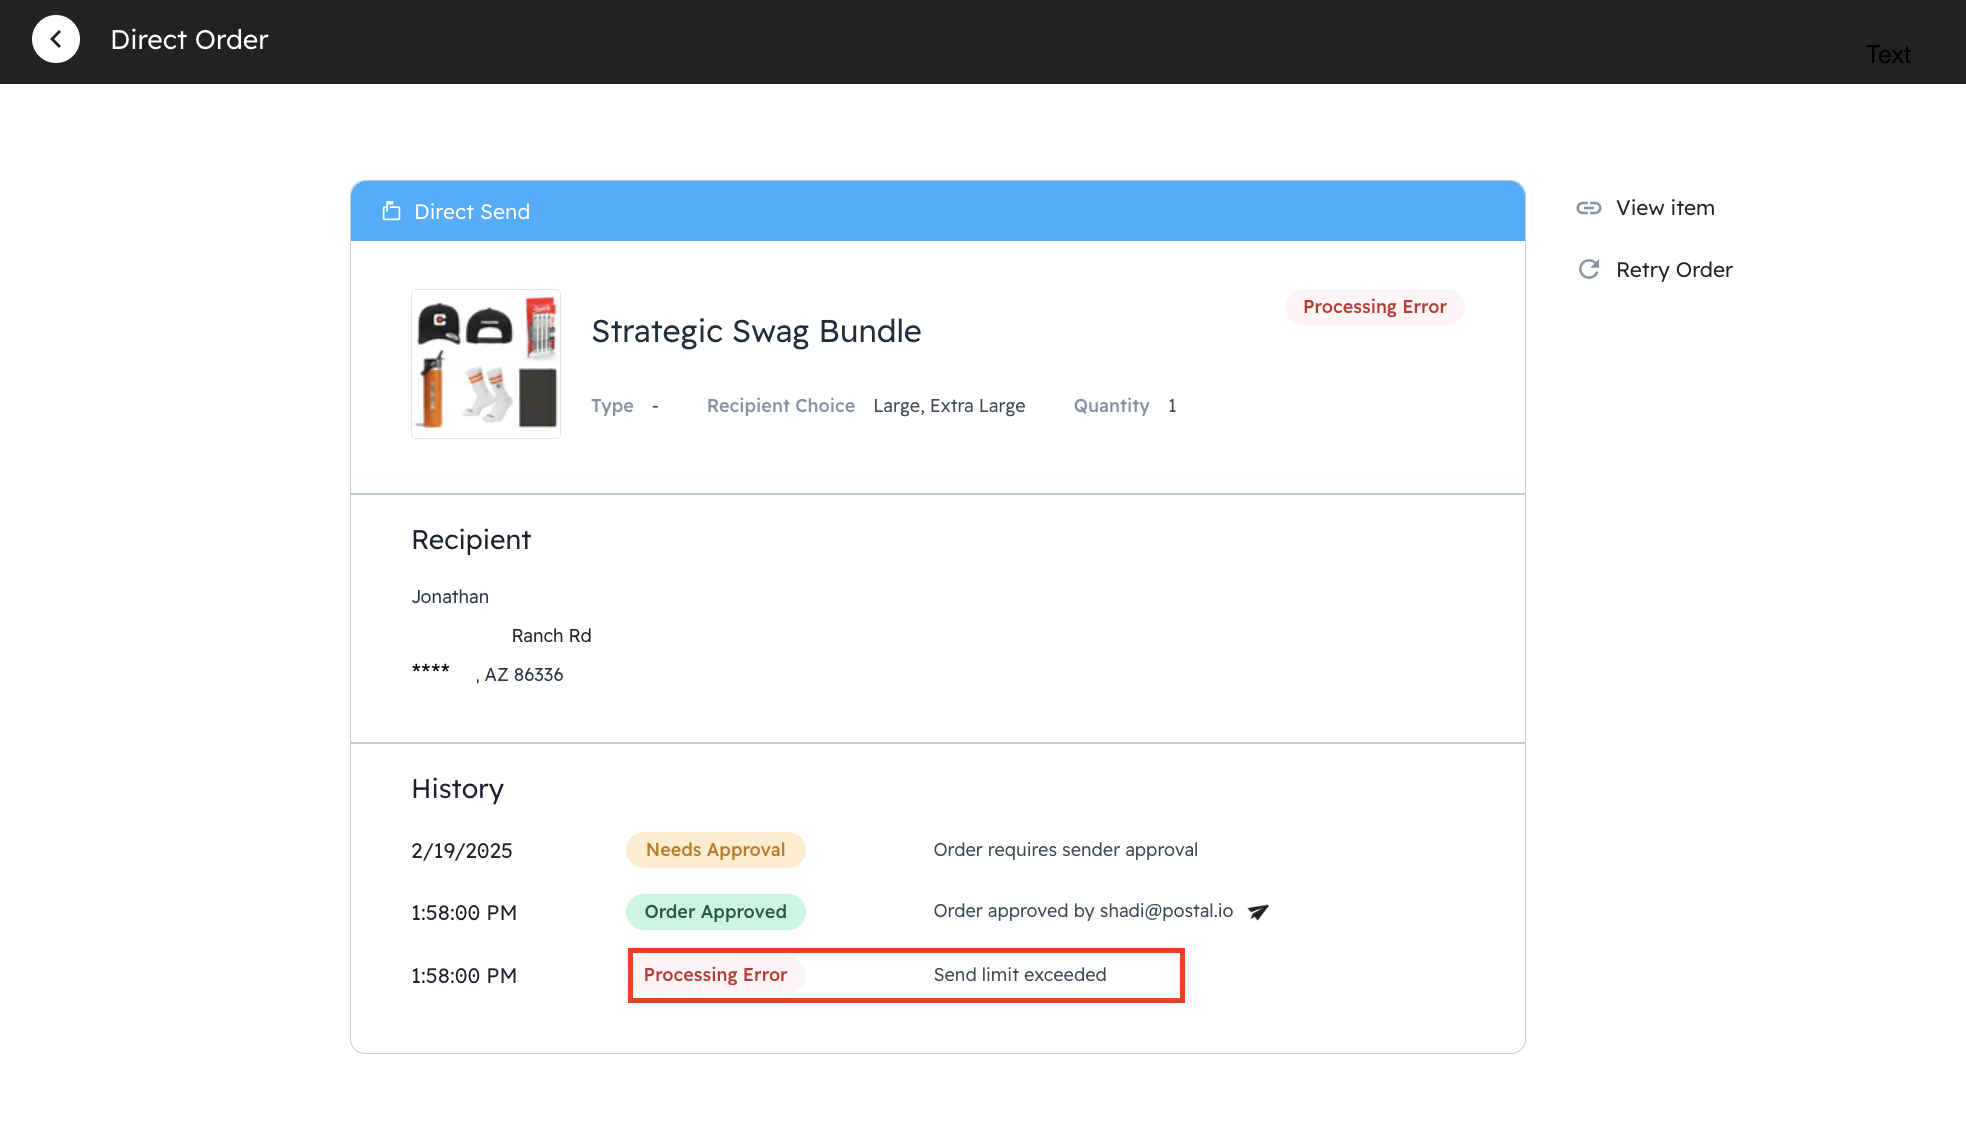Viewport: 1966px width, 1148px height.
Task: Click the Recipient Choice label
Action: 780,406
